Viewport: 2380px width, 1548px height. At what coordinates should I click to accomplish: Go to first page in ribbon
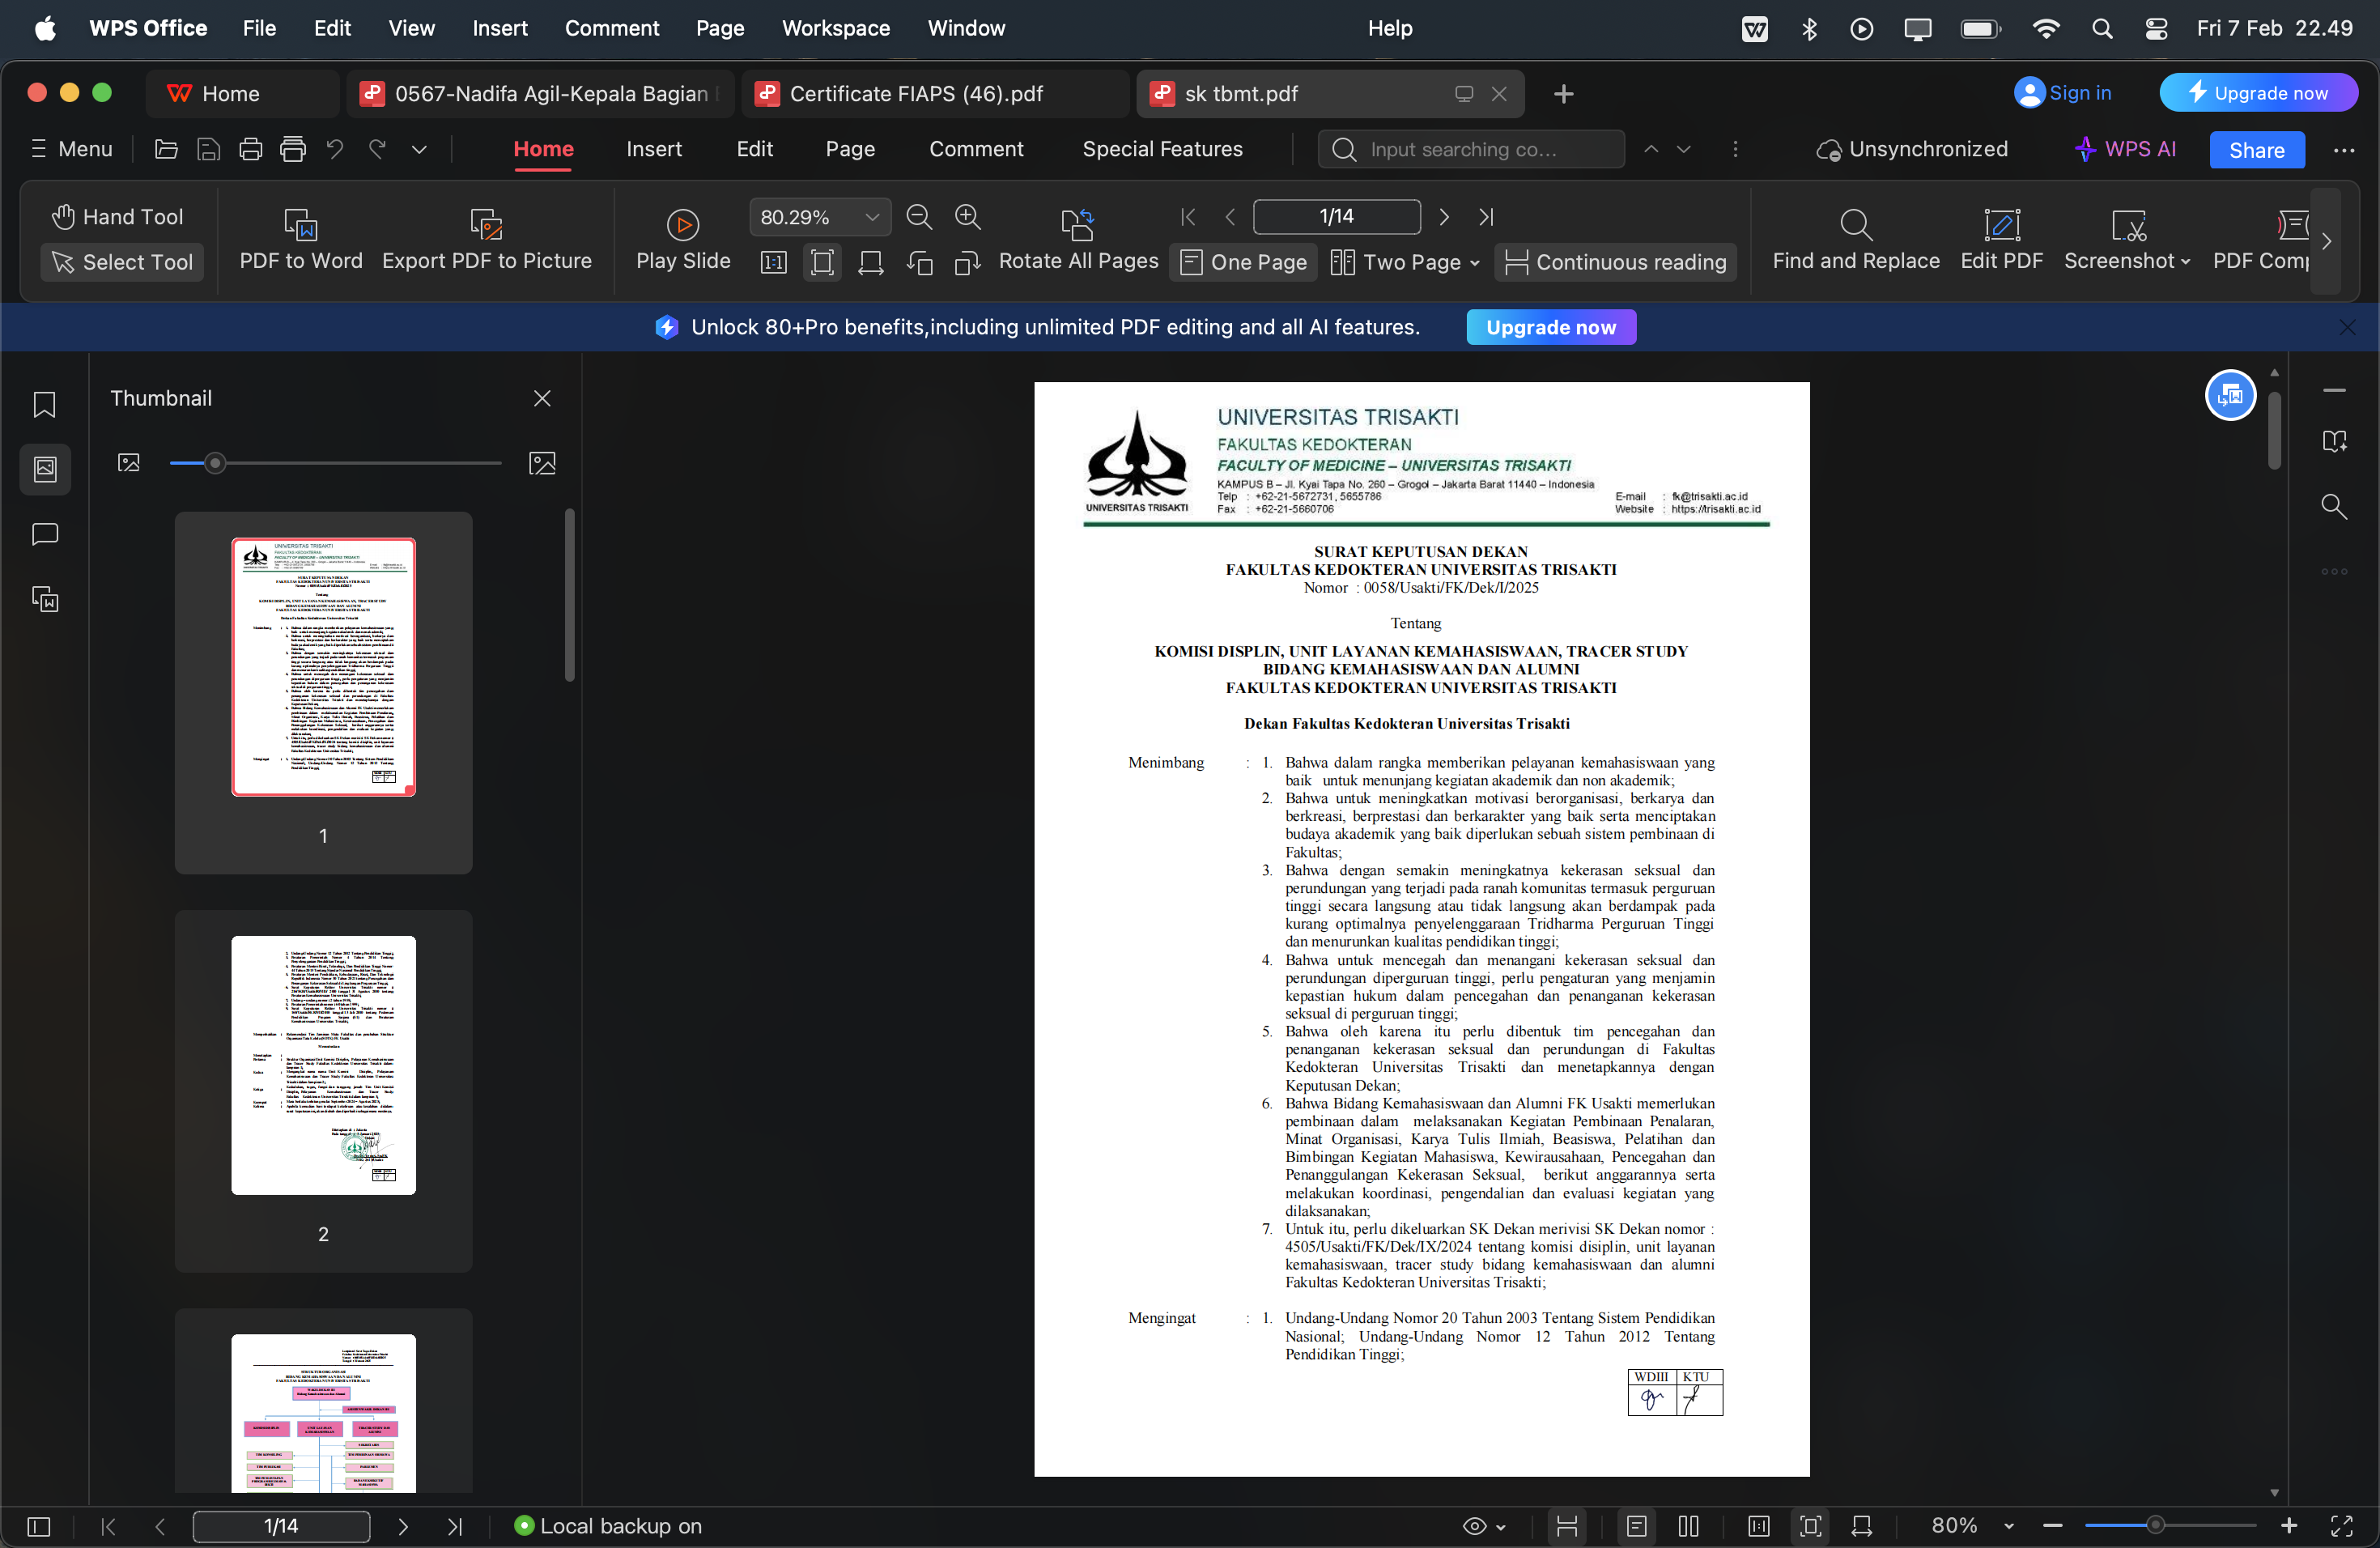[1187, 216]
